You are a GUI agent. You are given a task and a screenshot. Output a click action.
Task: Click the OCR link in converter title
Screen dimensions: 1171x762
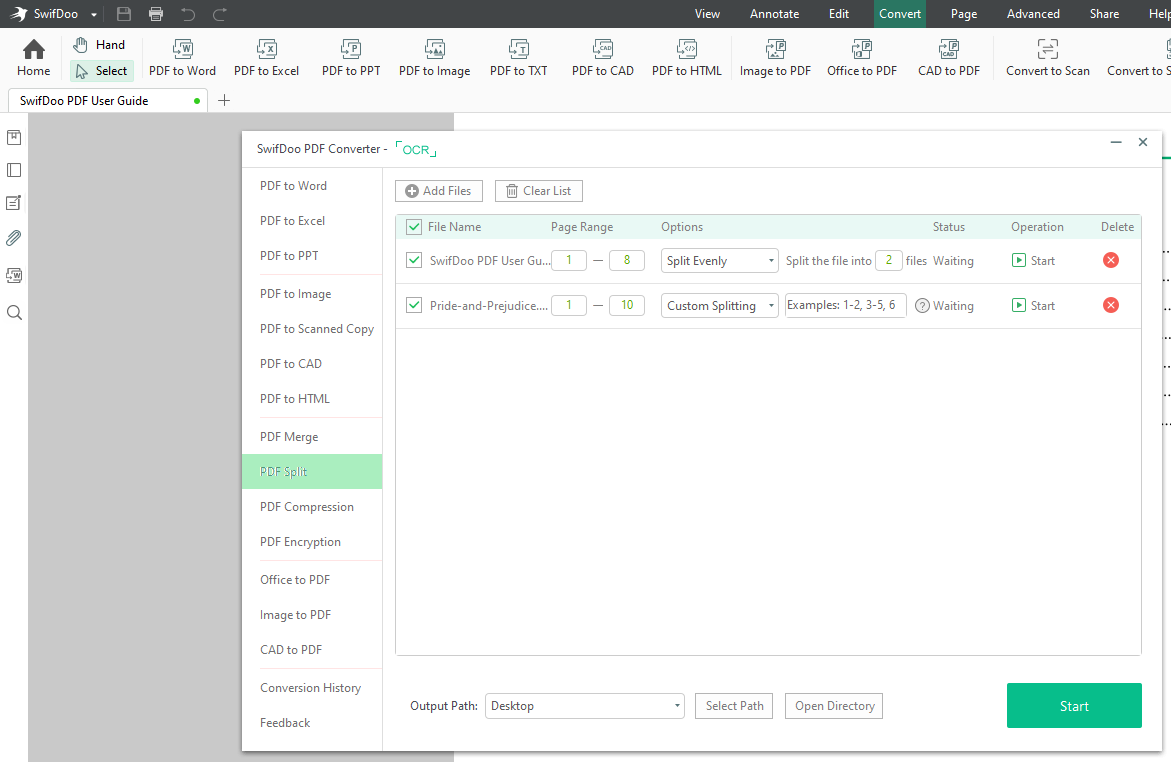click(416, 149)
